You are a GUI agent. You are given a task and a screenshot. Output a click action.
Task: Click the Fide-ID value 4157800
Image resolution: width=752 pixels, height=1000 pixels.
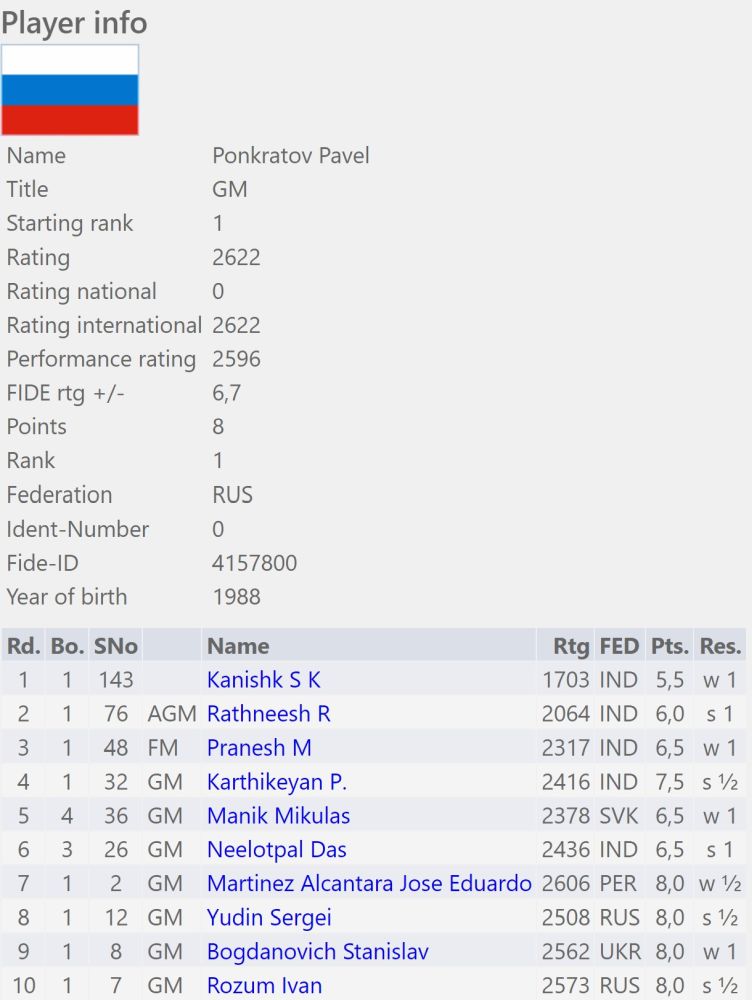click(254, 563)
